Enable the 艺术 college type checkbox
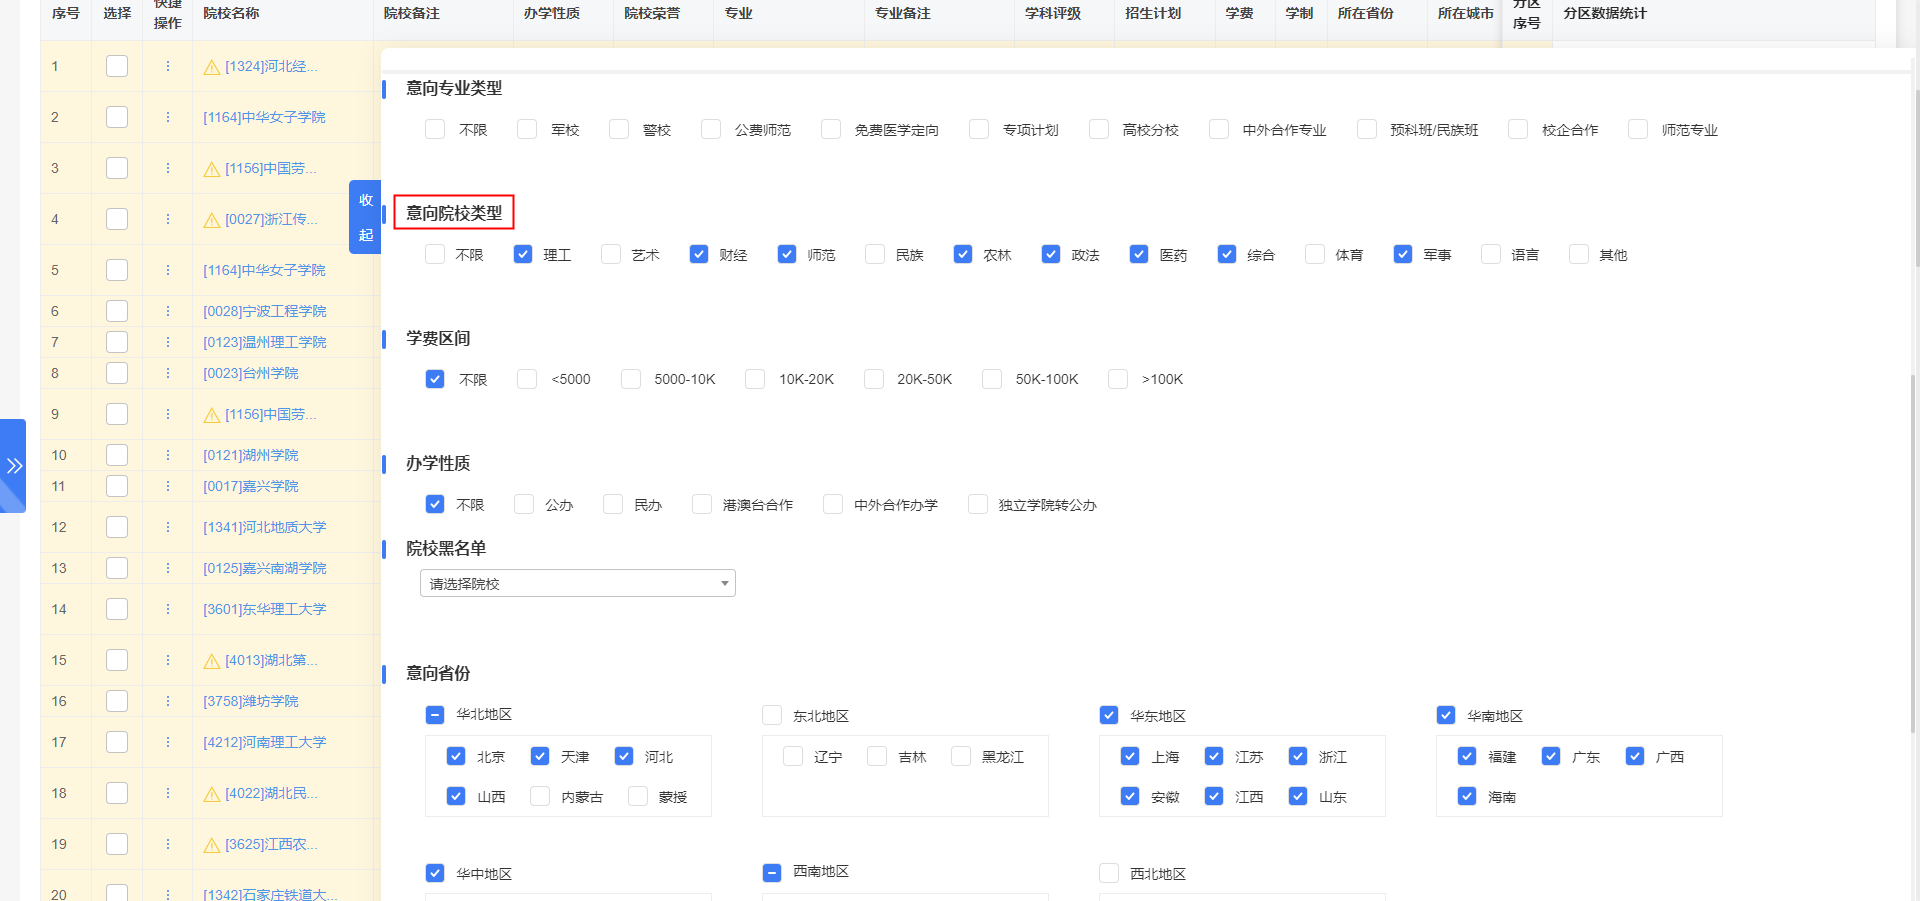 (610, 254)
